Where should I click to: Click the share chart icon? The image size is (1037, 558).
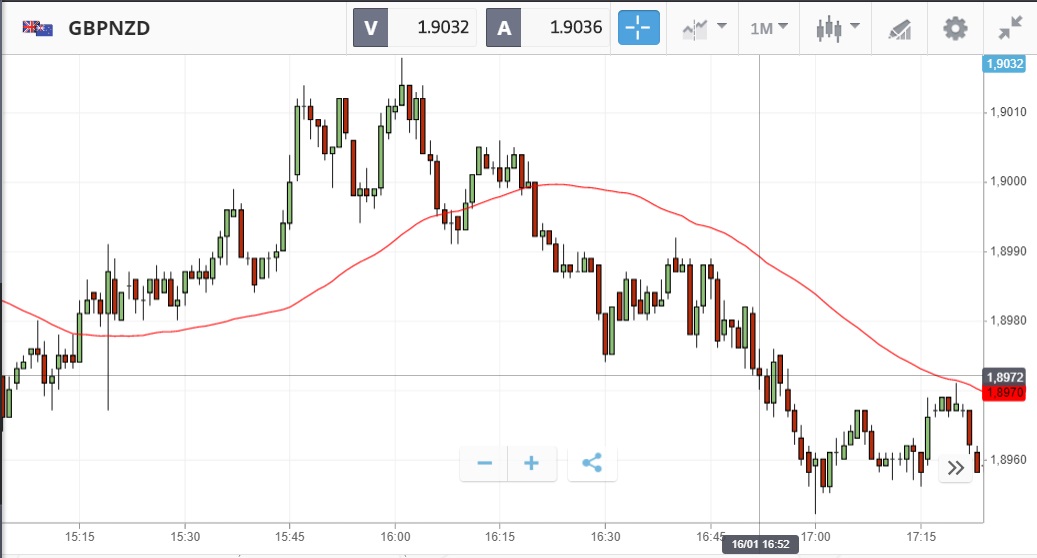(x=592, y=463)
